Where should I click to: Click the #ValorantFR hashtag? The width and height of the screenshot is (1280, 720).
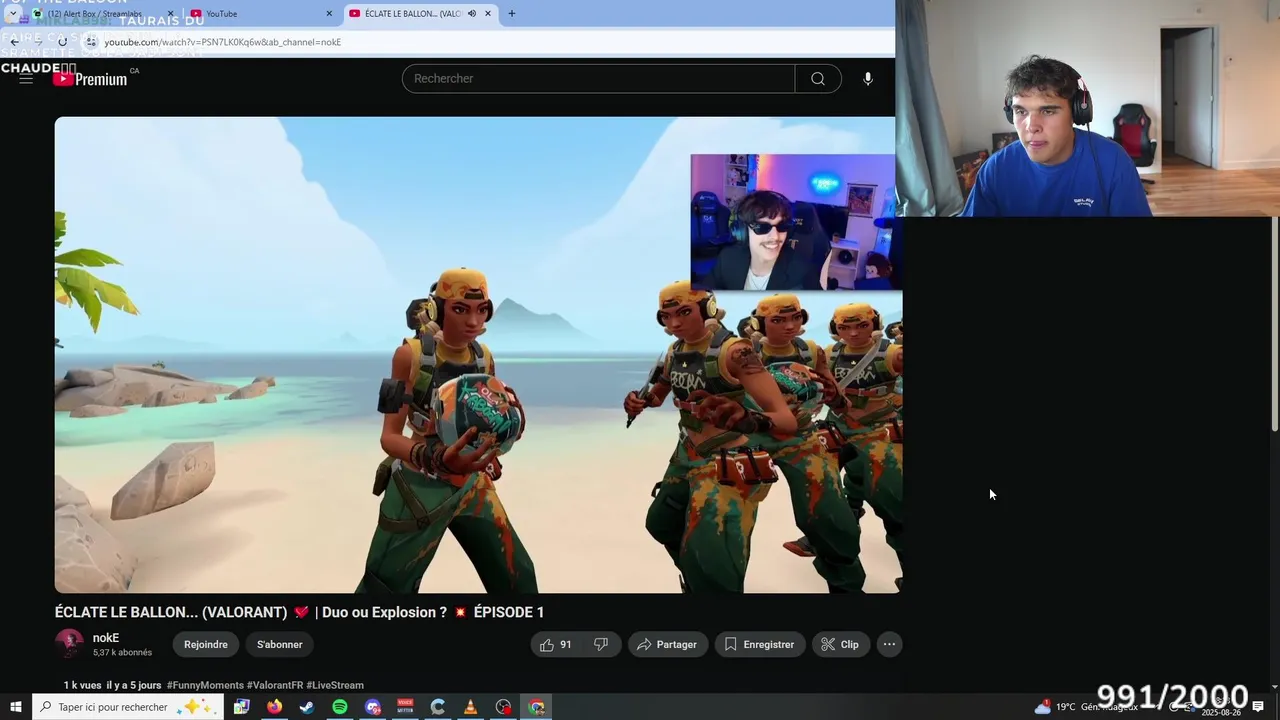275,686
